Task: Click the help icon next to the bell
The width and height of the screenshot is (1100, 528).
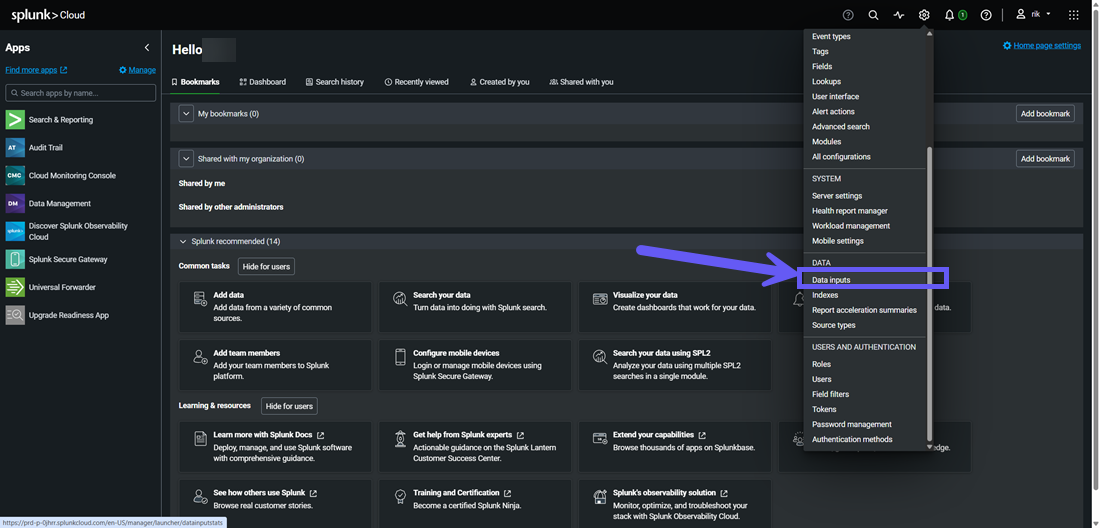Action: [x=986, y=15]
